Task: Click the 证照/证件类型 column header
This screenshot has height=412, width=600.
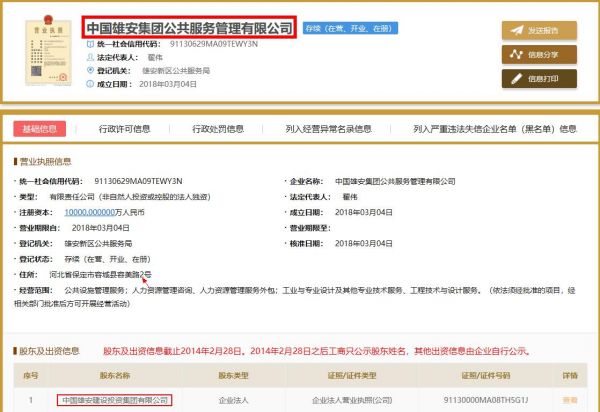Action: coord(352,376)
